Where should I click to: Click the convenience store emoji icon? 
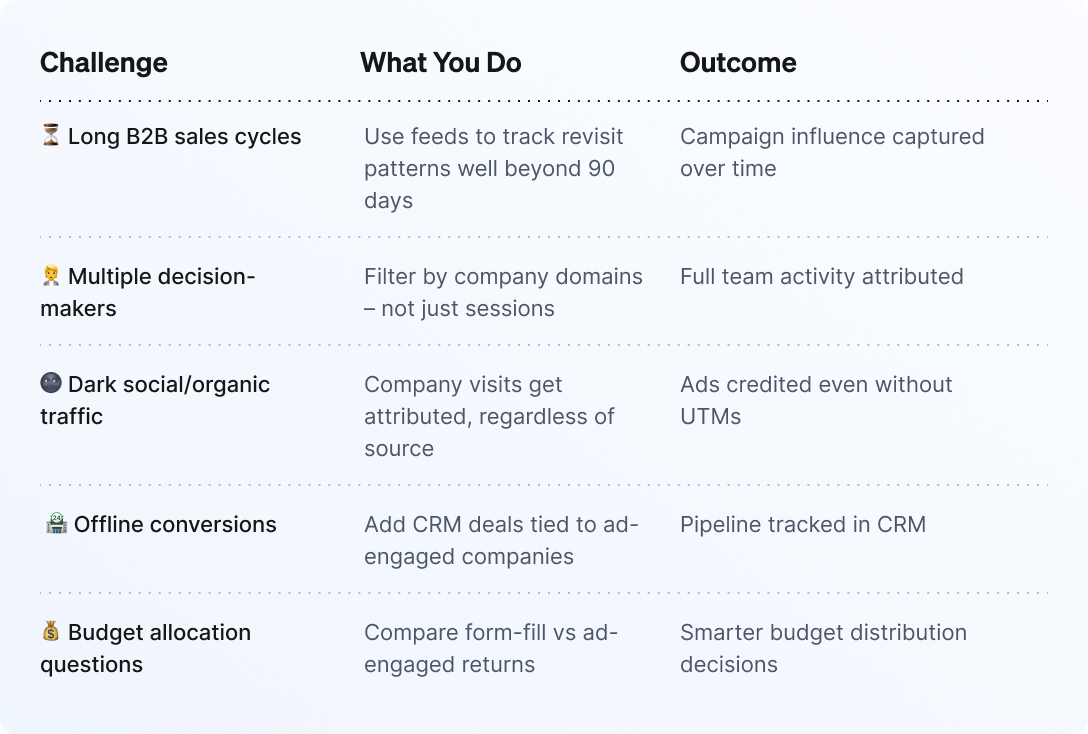(x=56, y=523)
